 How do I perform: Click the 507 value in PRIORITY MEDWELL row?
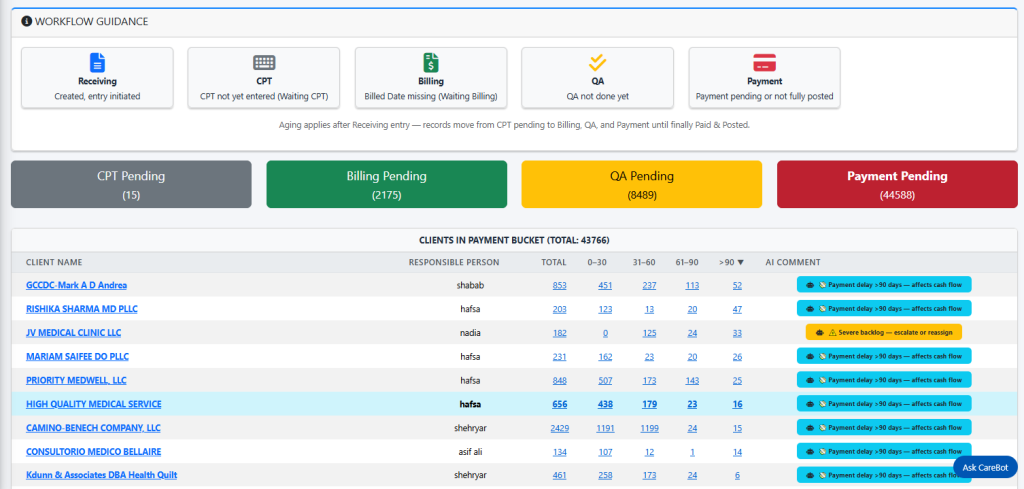[x=605, y=381]
